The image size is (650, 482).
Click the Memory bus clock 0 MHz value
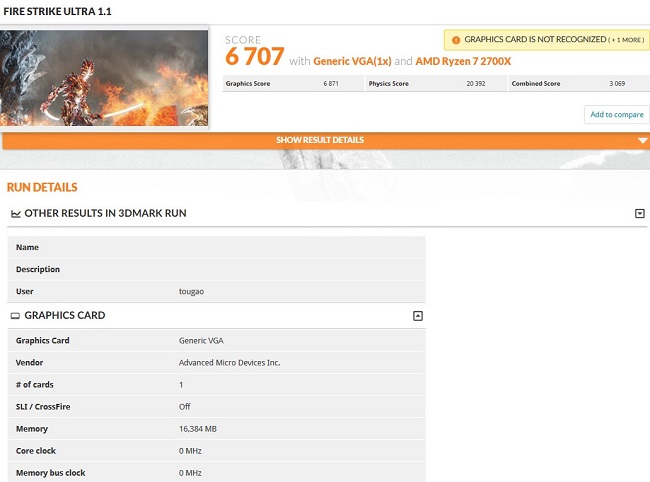tap(190, 473)
